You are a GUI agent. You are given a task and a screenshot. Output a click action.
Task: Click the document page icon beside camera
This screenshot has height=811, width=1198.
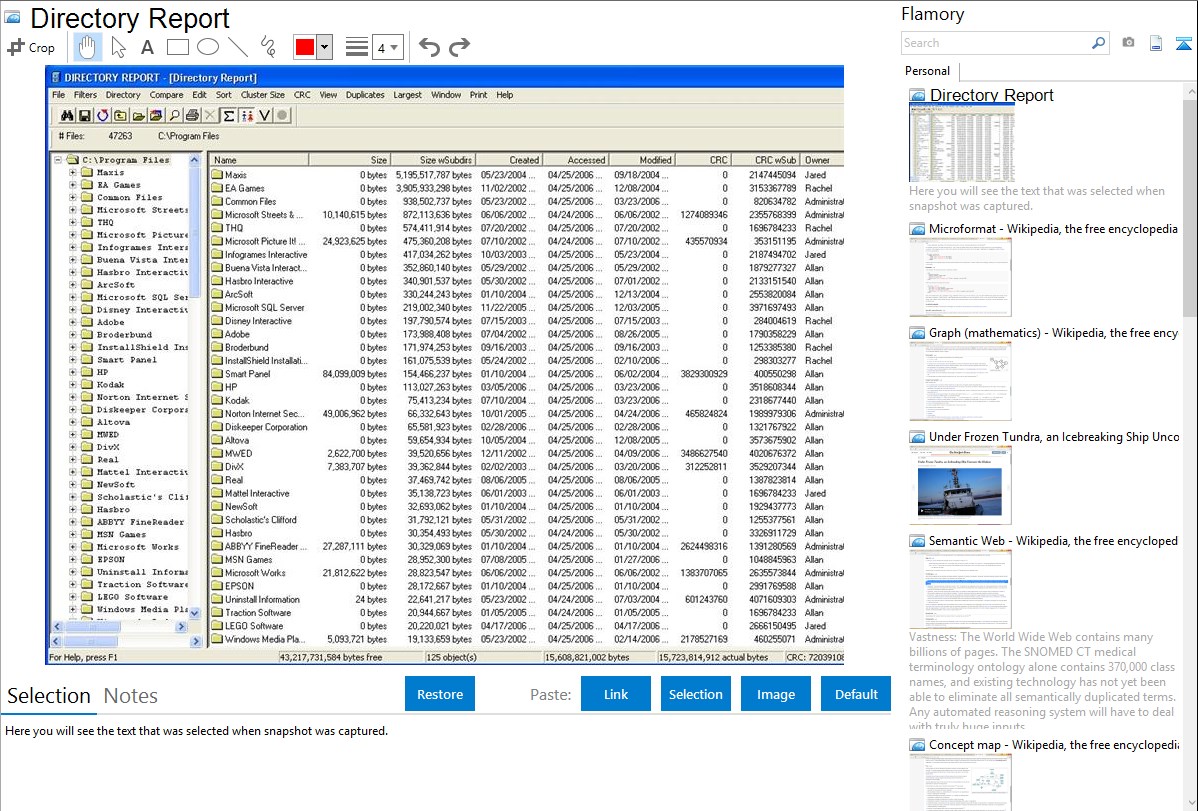click(x=1156, y=43)
